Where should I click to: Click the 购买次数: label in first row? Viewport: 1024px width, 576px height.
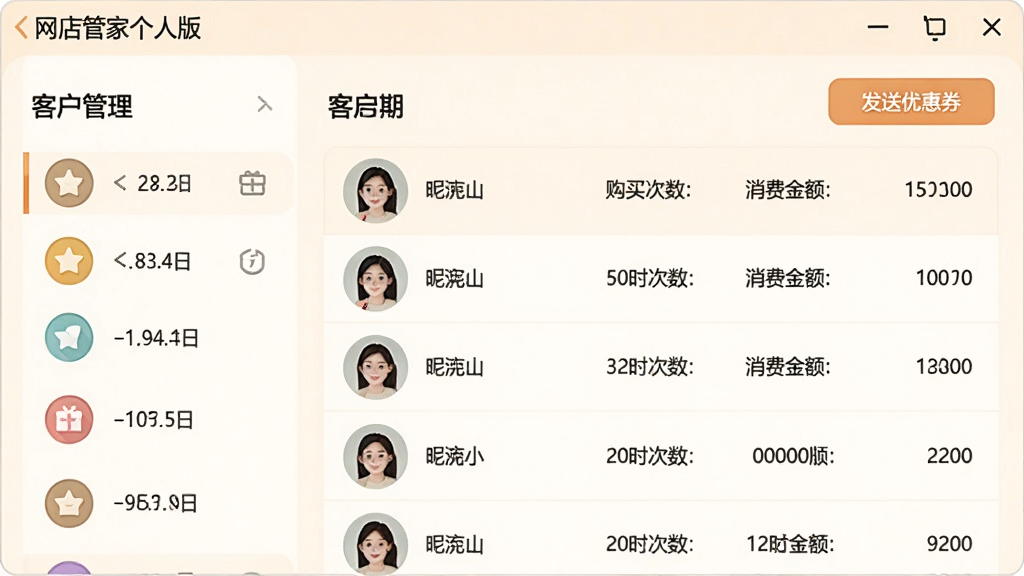point(648,190)
